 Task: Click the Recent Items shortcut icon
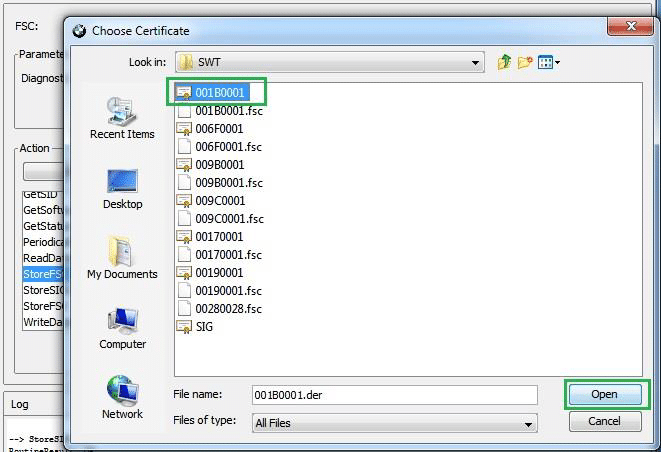point(122,111)
